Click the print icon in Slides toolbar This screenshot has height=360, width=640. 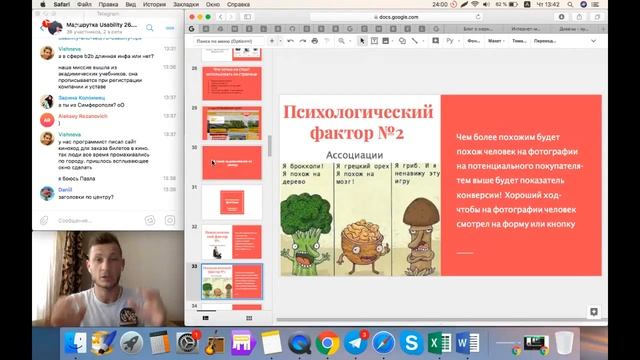315,41
